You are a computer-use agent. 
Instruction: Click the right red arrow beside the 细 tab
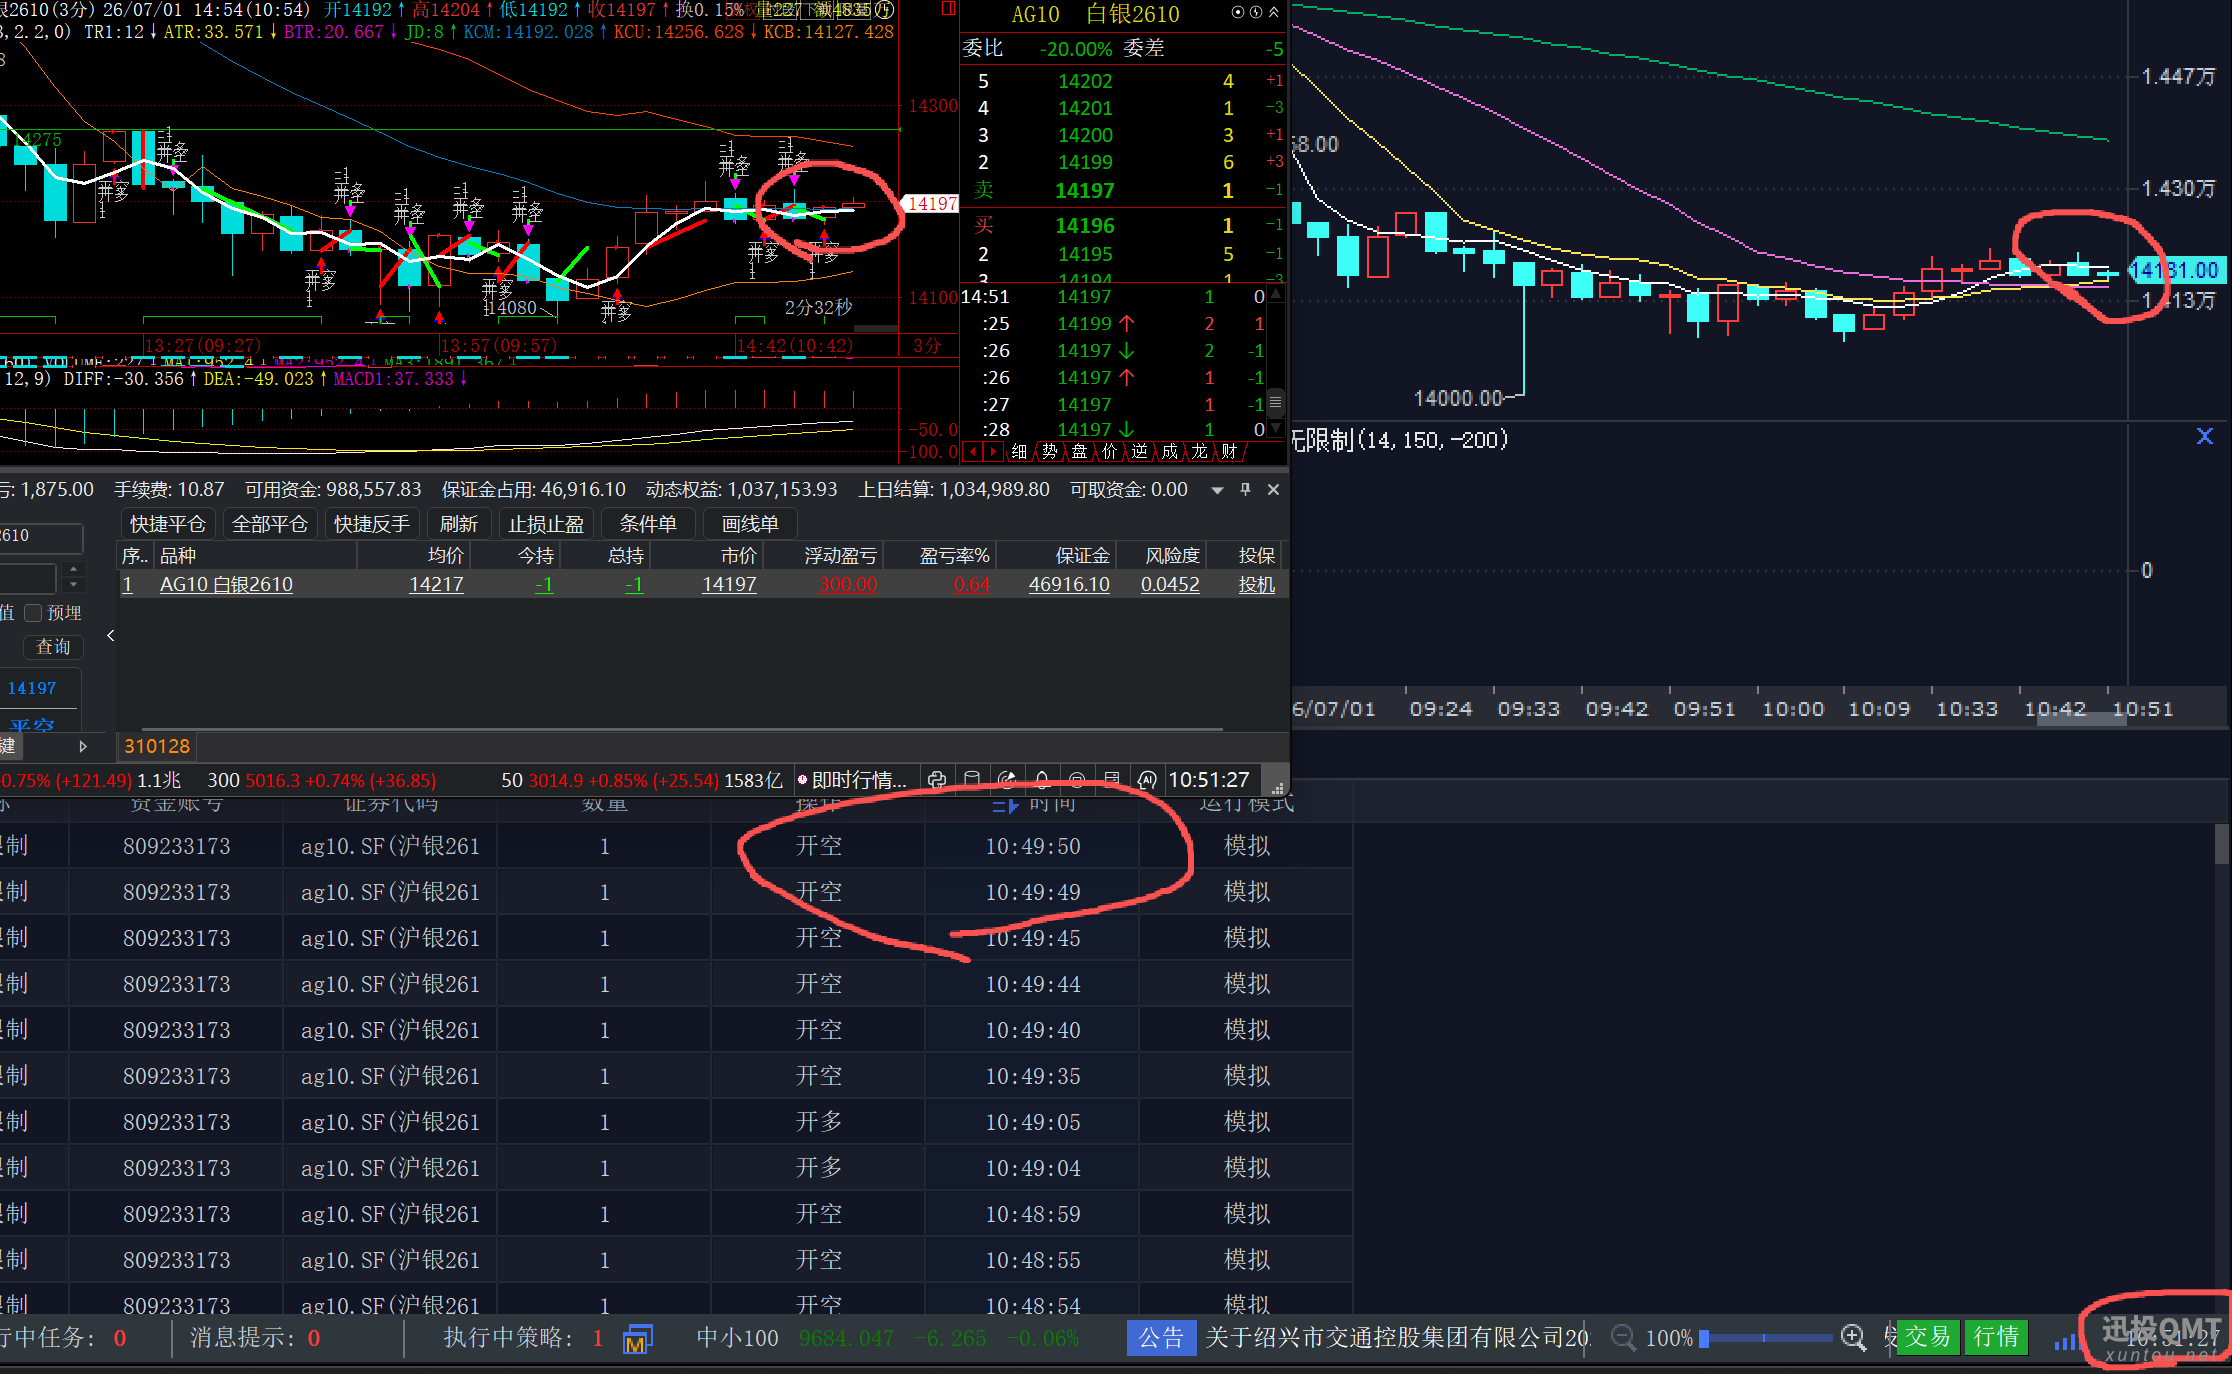(993, 452)
